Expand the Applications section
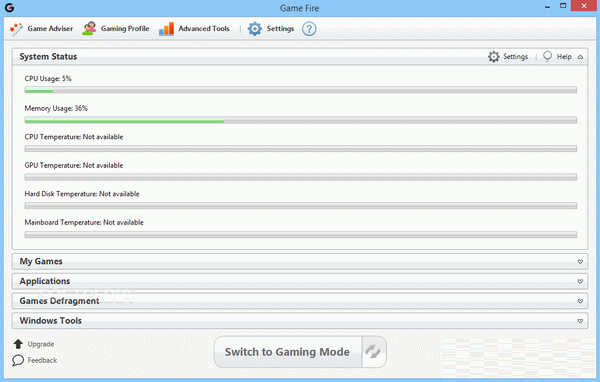Screen dimensions: 600x382 click(580, 281)
